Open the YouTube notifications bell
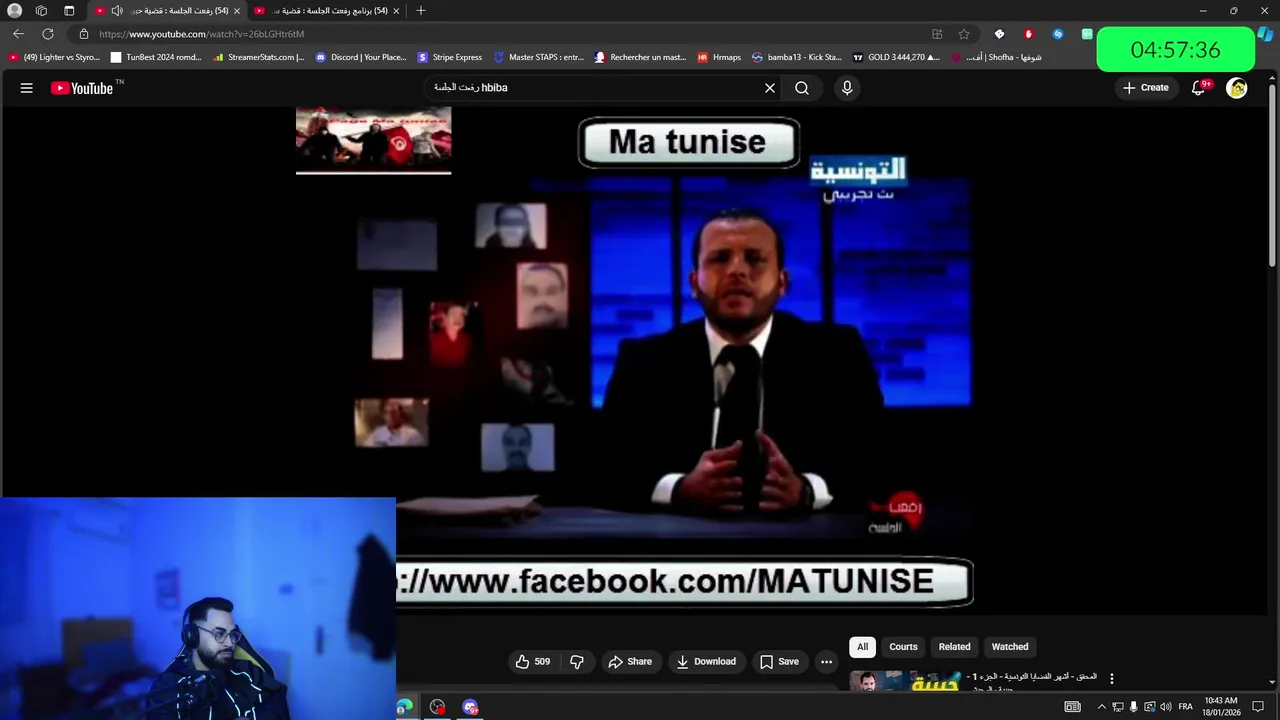 [x=1198, y=88]
